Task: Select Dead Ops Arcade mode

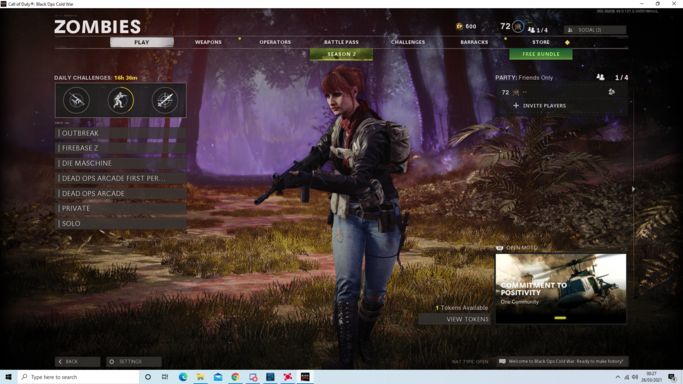Action: (x=121, y=193)
